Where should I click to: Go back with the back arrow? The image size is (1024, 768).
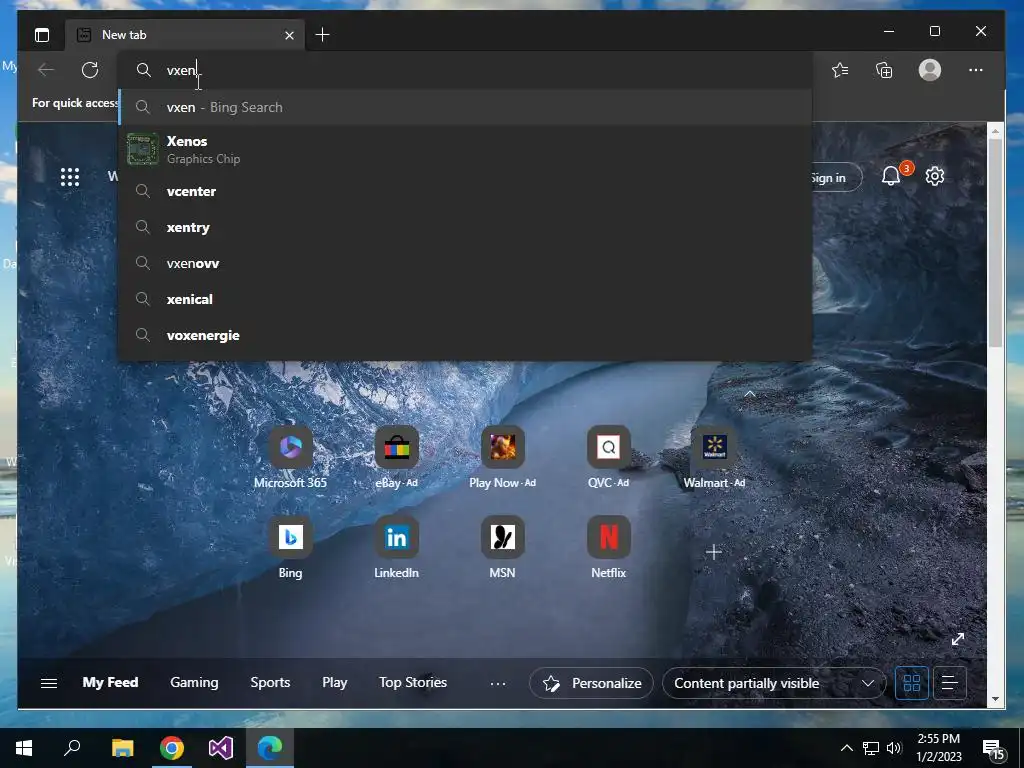click(x=46, y=70)
